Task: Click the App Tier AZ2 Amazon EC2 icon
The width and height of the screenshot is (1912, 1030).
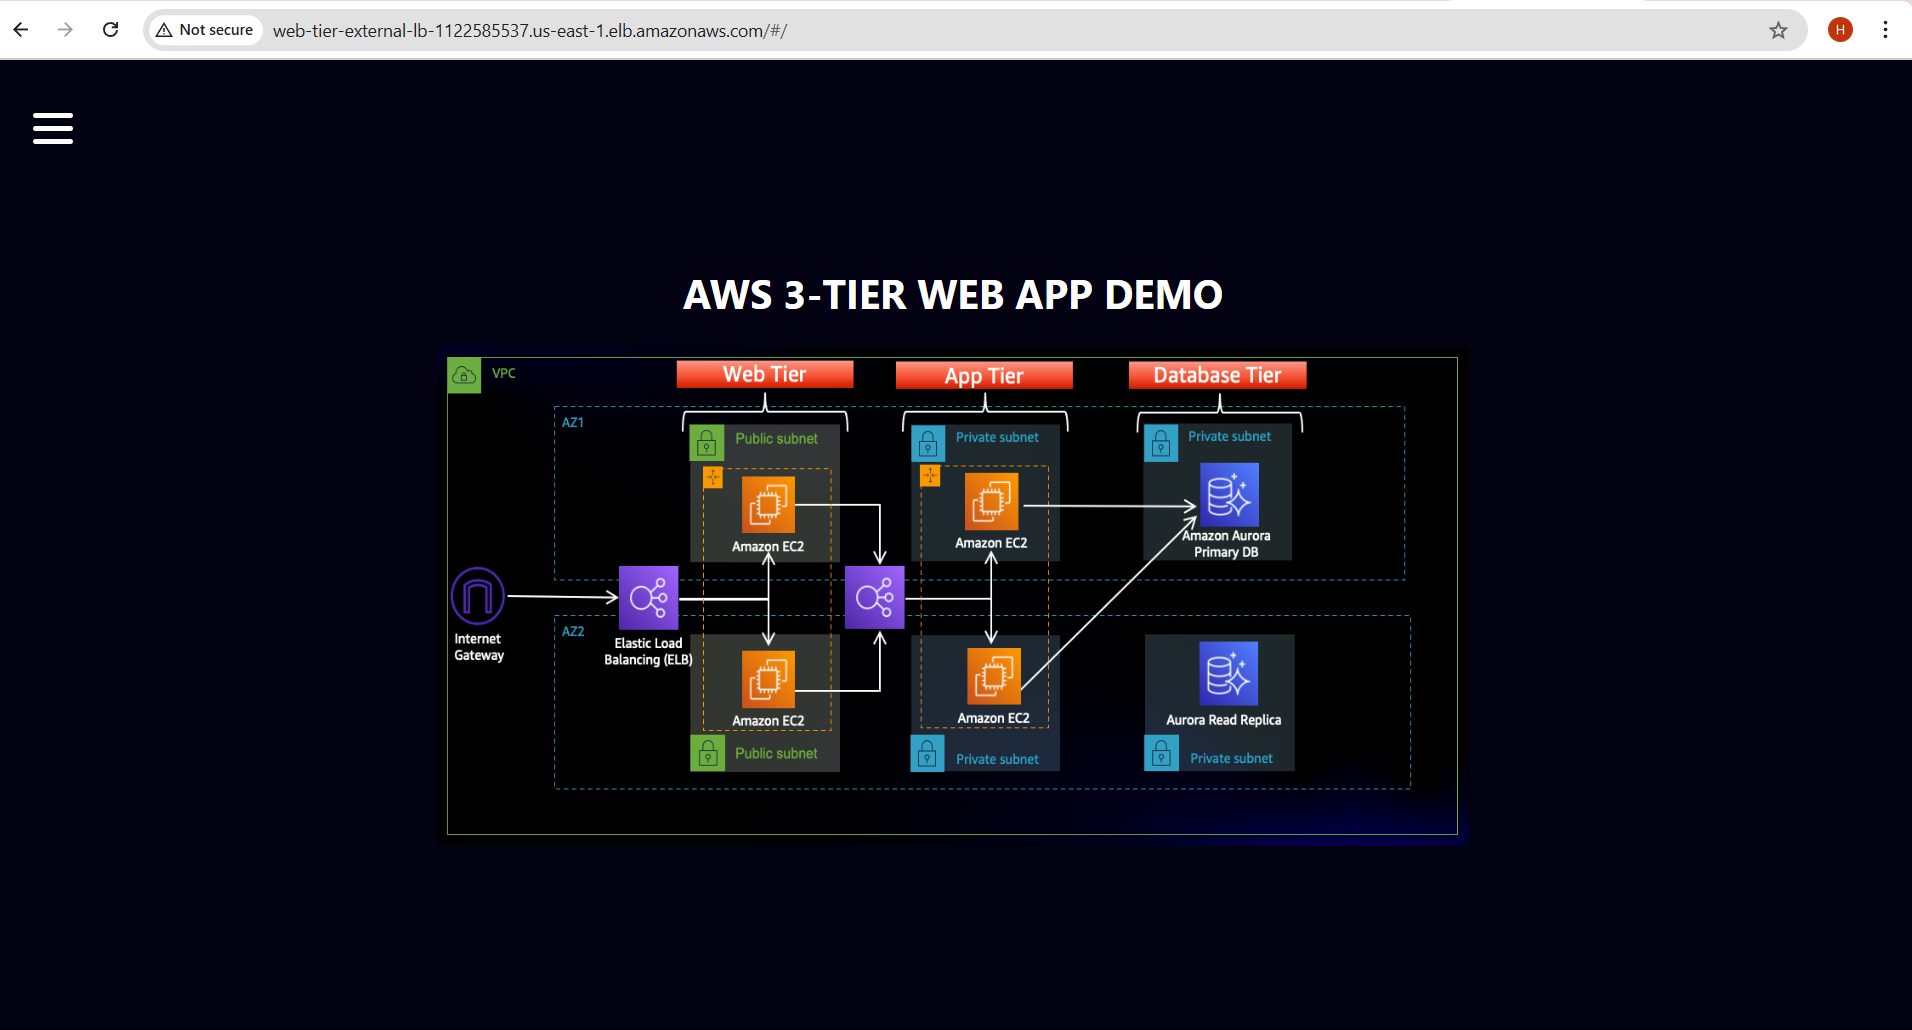Action: (994, 676)
